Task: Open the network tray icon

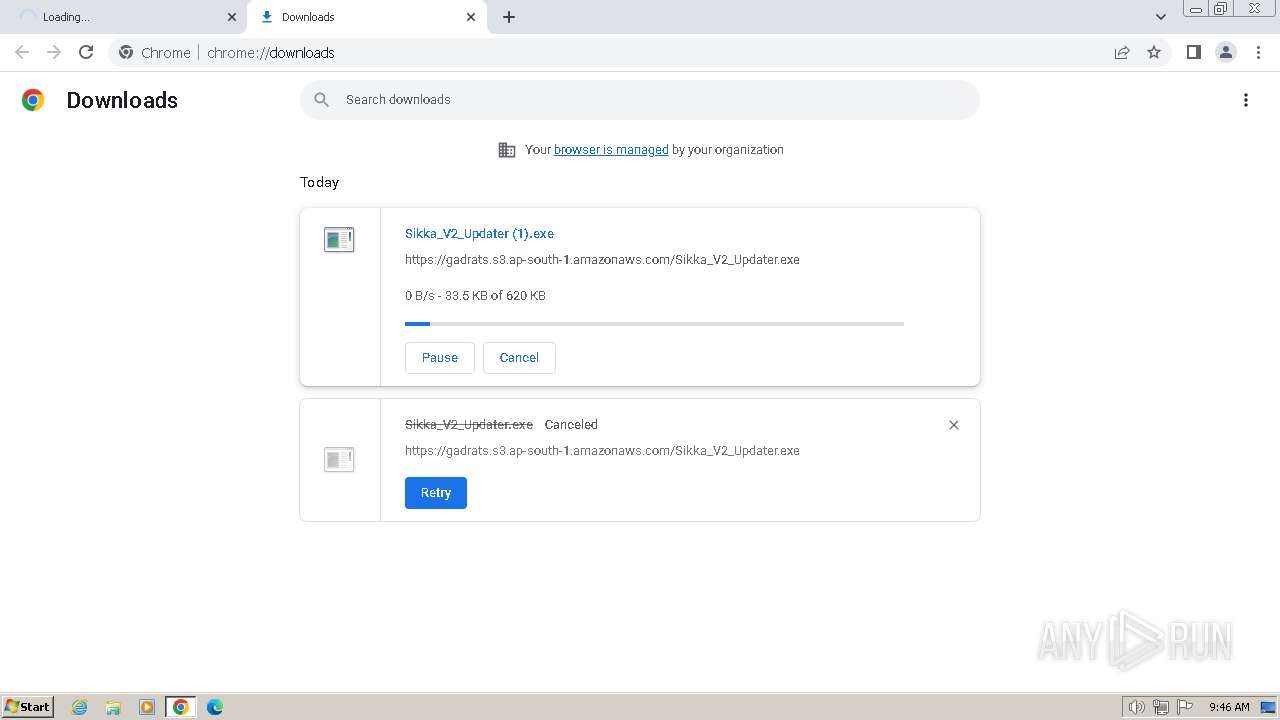Action: tap(1161, 707)
